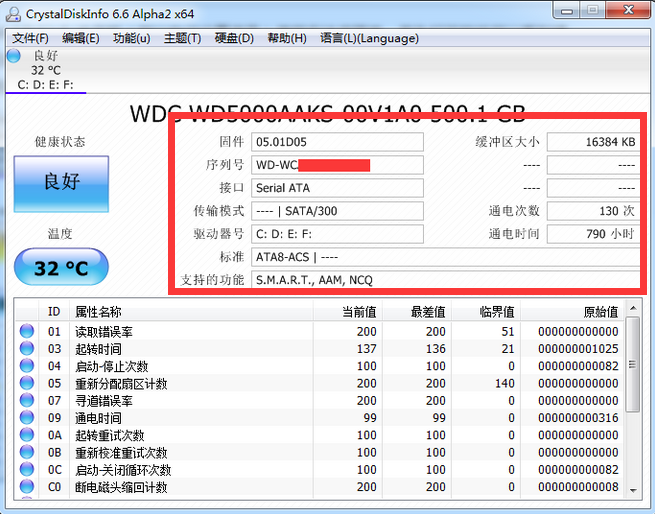Screen dimensions: 655x514
Task: Click raw value 000000001025
Action: click(578, 349)
